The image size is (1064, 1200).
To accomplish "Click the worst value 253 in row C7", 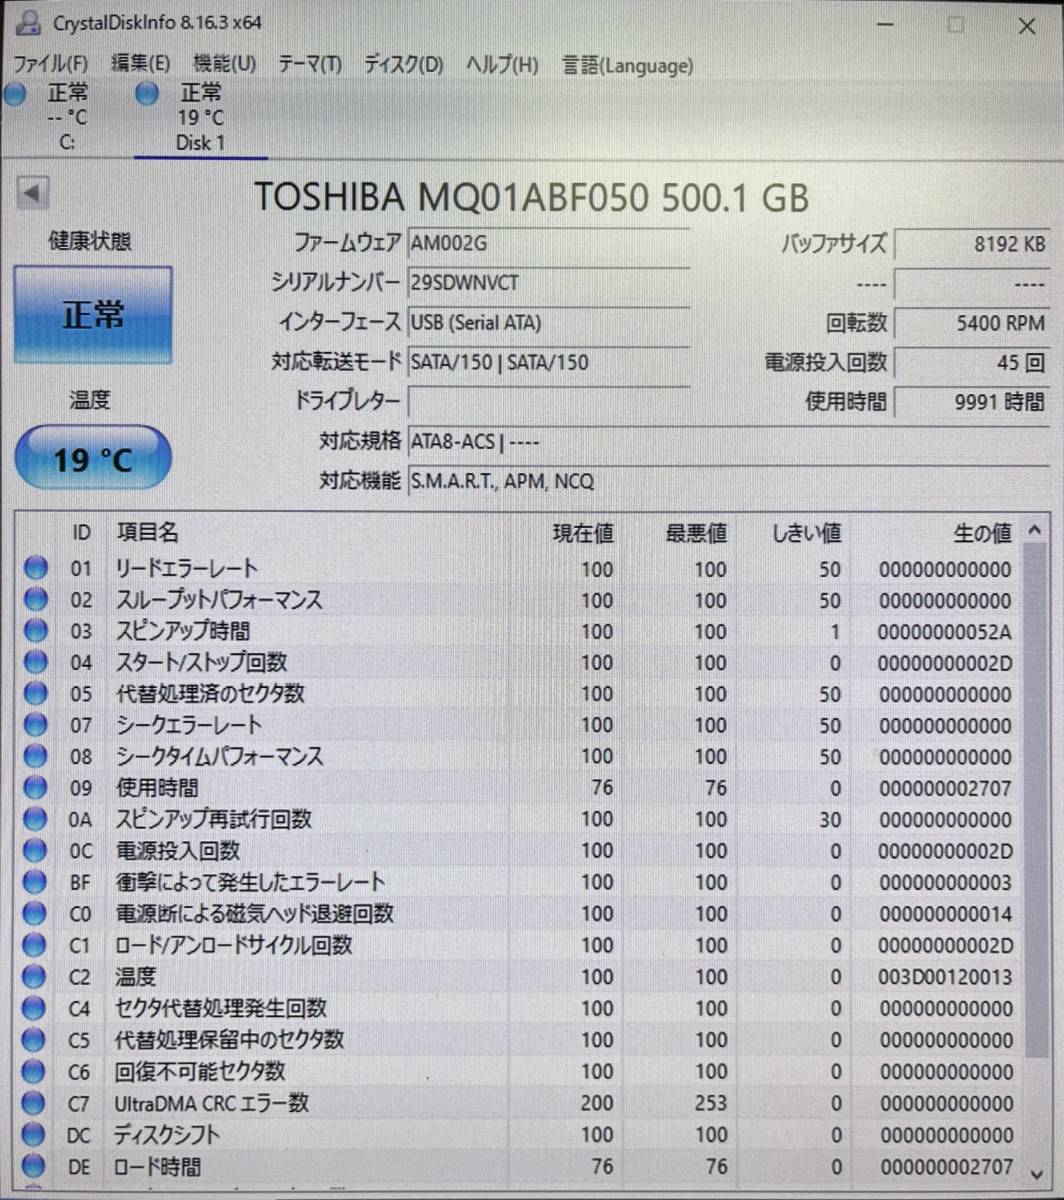I will 710,1104.
